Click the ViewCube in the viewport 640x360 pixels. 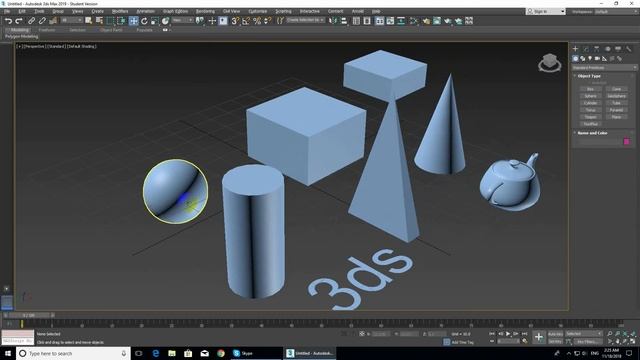click(549, 63)
